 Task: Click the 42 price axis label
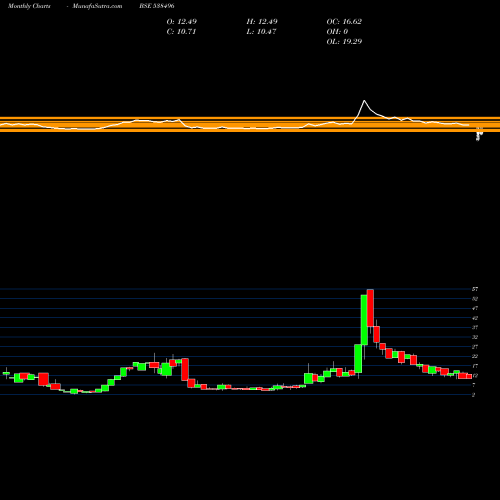pos(475,318)
